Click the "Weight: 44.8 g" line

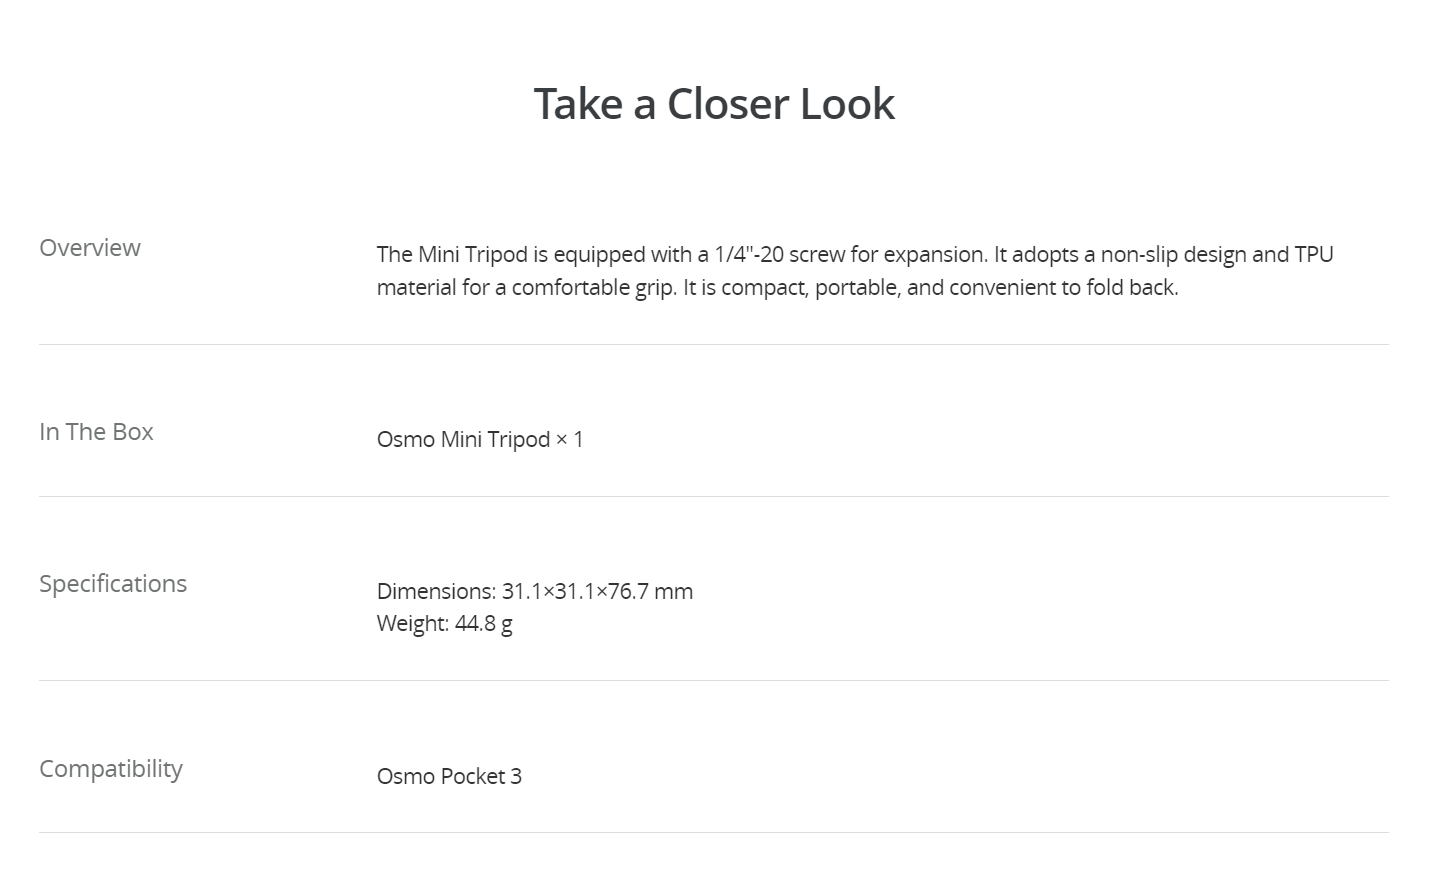(445, 624)
